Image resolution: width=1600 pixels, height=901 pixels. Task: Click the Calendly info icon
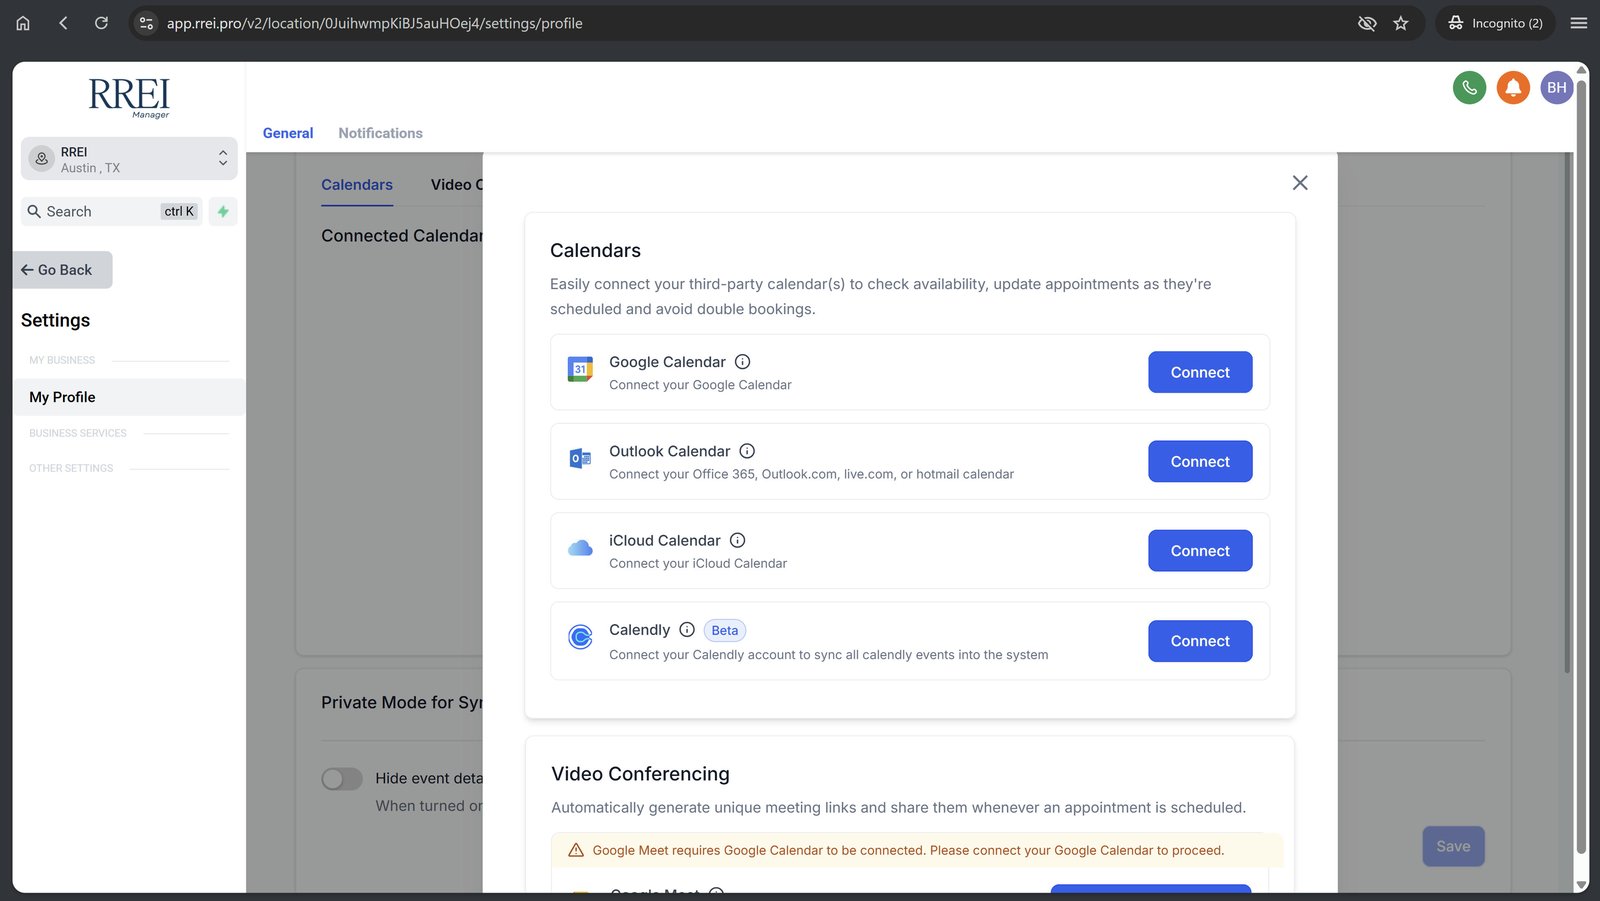click(x=687, y=630)
